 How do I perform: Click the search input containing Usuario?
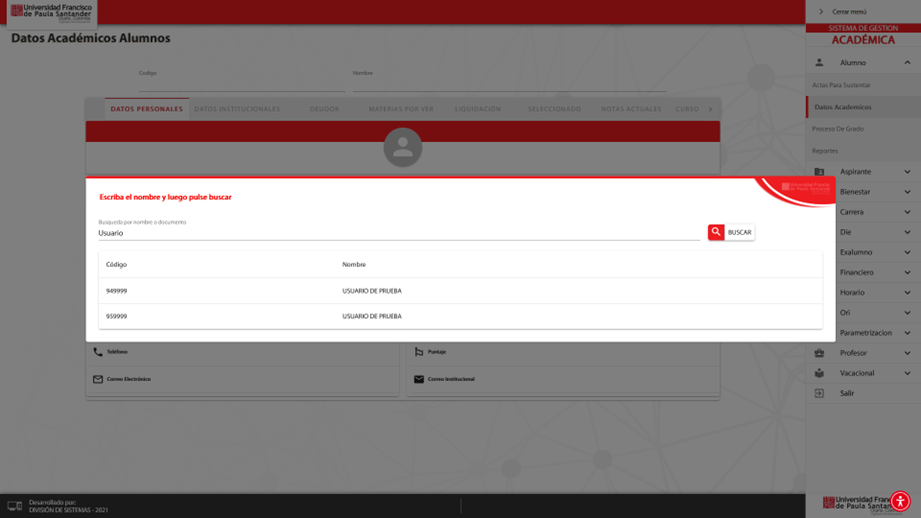coord(398,233)
